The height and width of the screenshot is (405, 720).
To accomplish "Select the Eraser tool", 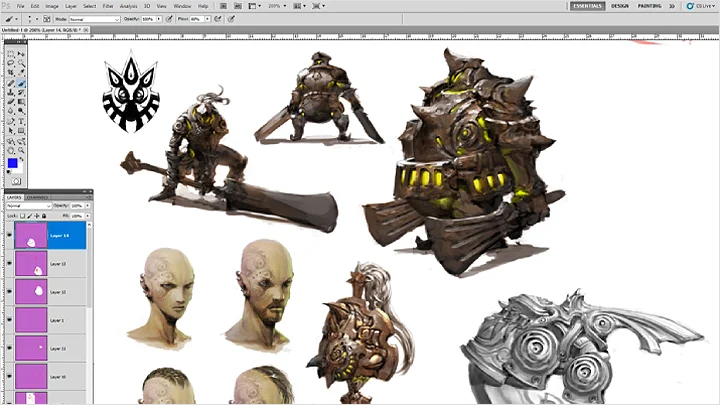I will (11, 101).
